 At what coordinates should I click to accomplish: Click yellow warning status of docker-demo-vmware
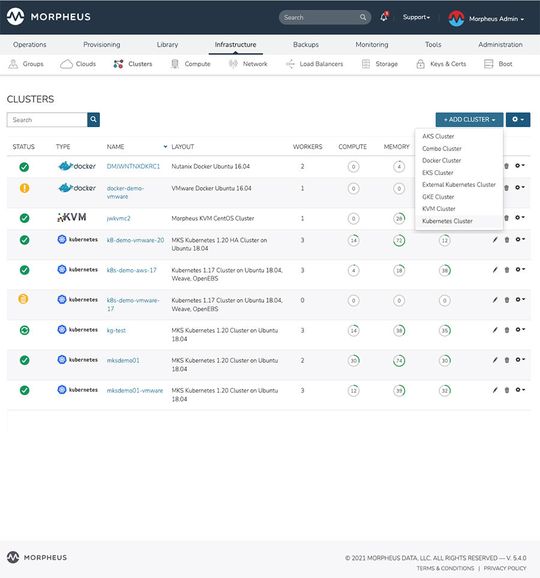[24, 188]
